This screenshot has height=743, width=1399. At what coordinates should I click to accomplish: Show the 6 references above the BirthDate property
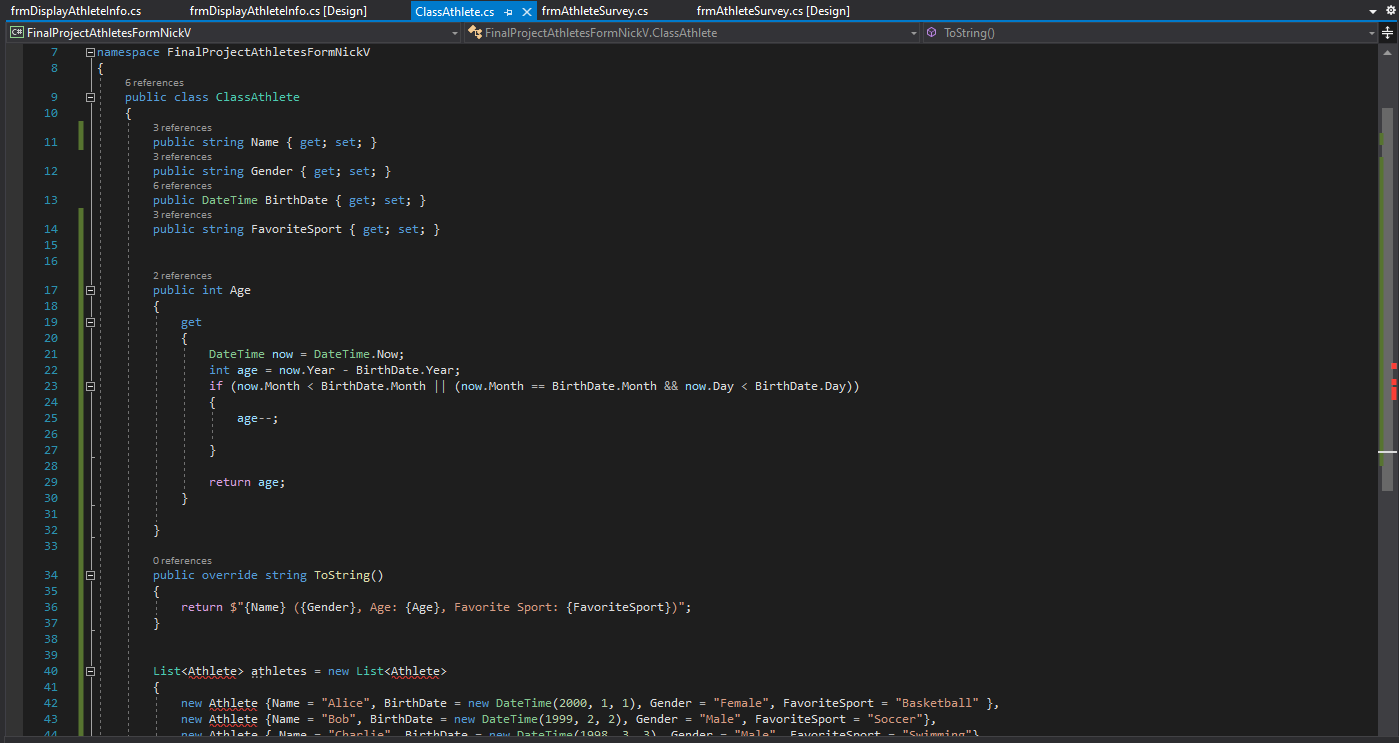[x=182, y=186]
